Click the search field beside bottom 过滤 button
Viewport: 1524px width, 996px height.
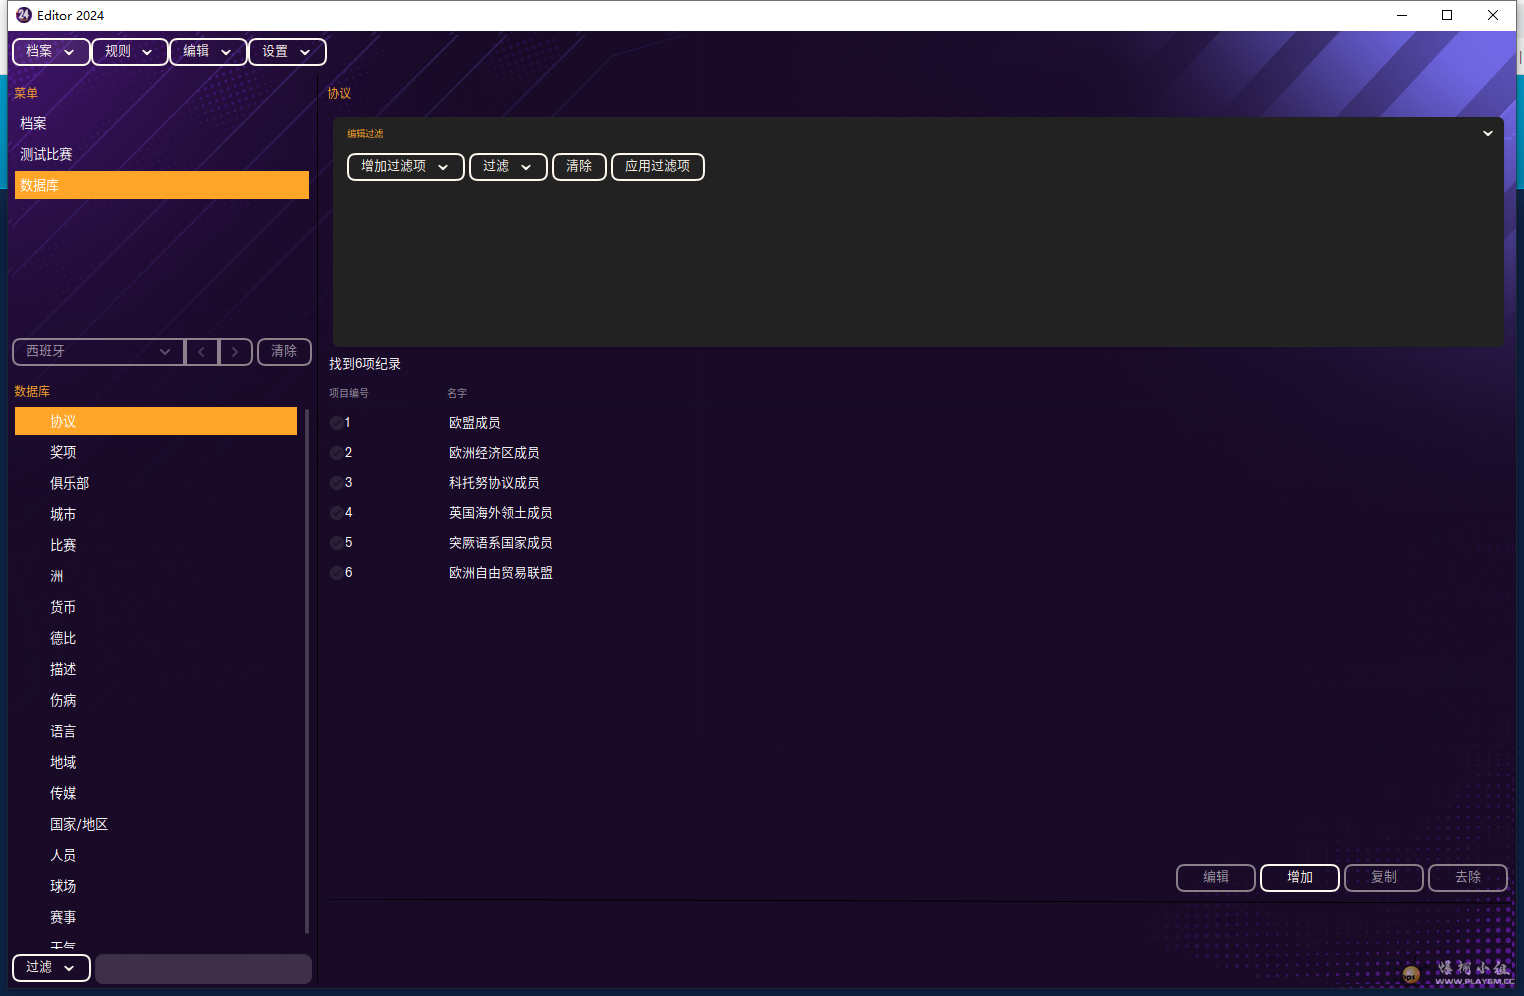click(x=203, y=968)
